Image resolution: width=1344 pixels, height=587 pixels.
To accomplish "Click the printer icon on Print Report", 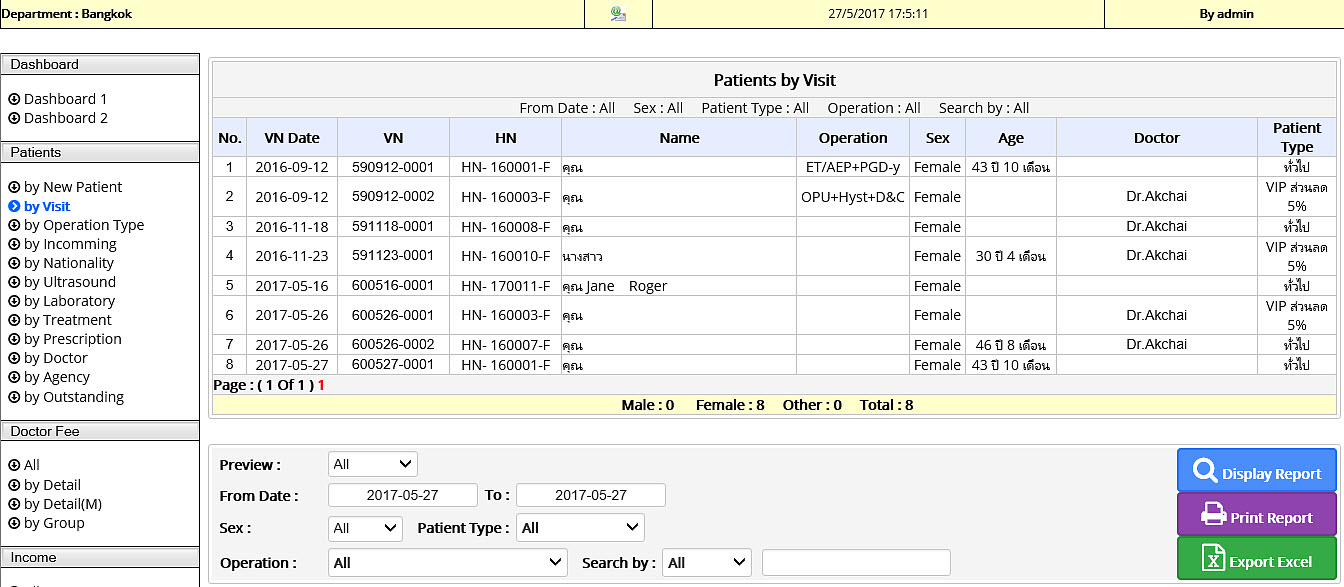I will (1213, 516).
